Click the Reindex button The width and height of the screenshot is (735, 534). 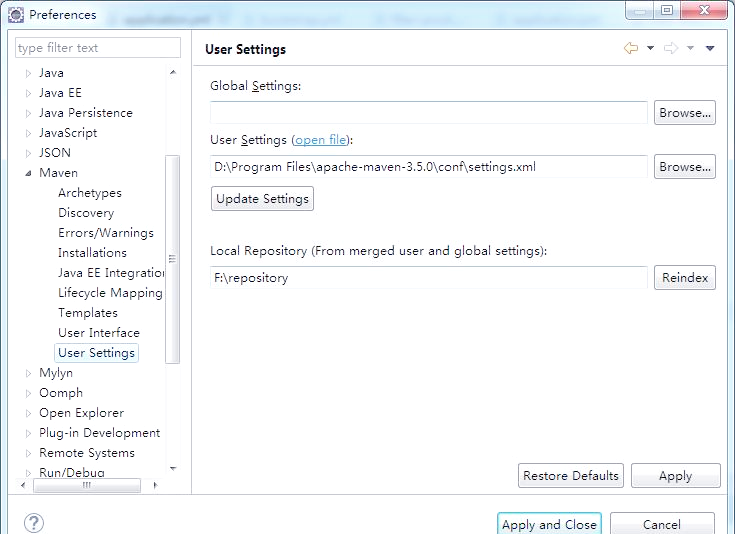685,278
